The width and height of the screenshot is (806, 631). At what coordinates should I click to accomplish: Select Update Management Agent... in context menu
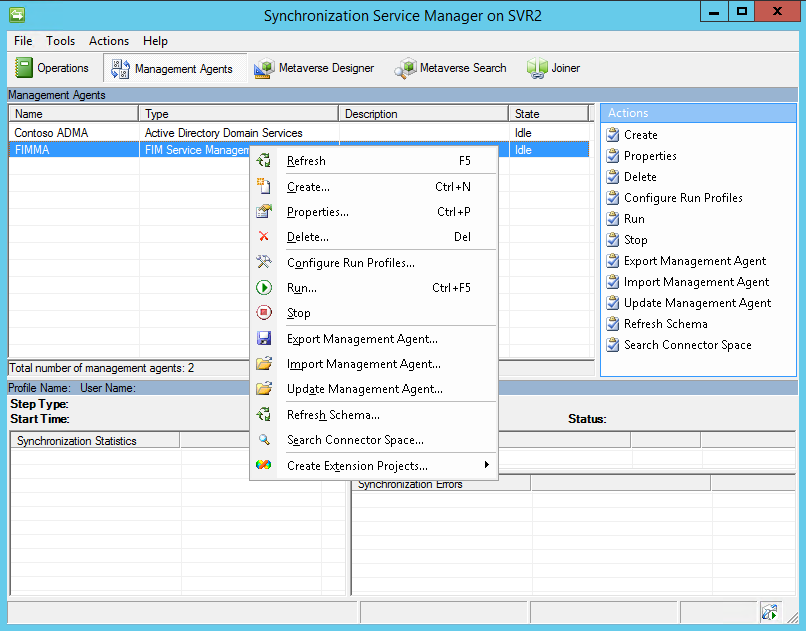[x=374, y=389]
